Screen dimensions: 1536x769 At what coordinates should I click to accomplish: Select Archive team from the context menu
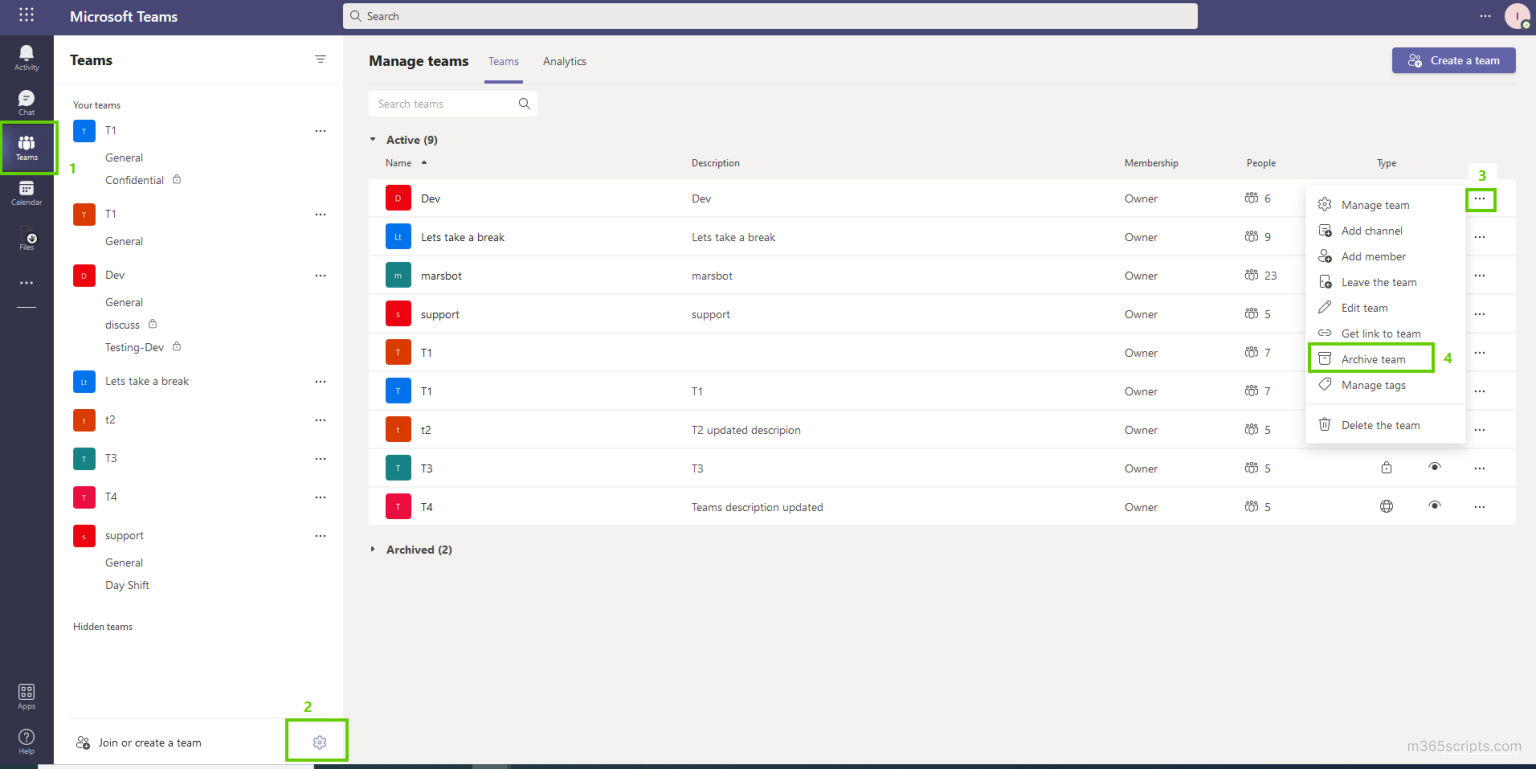click(x=1370, y=358)
